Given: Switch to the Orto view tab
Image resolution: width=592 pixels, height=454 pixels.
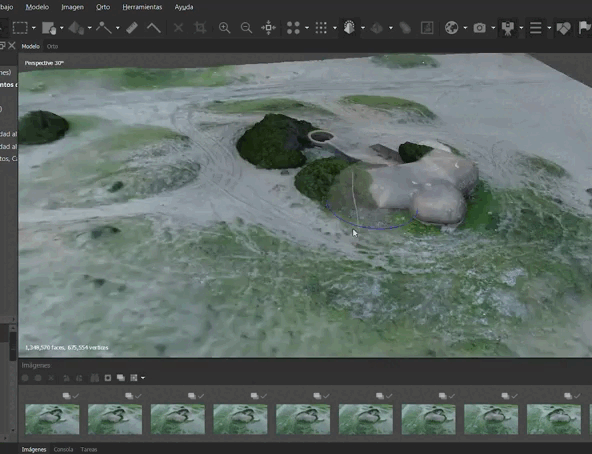Looking at the screenshot, I should [x=52, y=46].
